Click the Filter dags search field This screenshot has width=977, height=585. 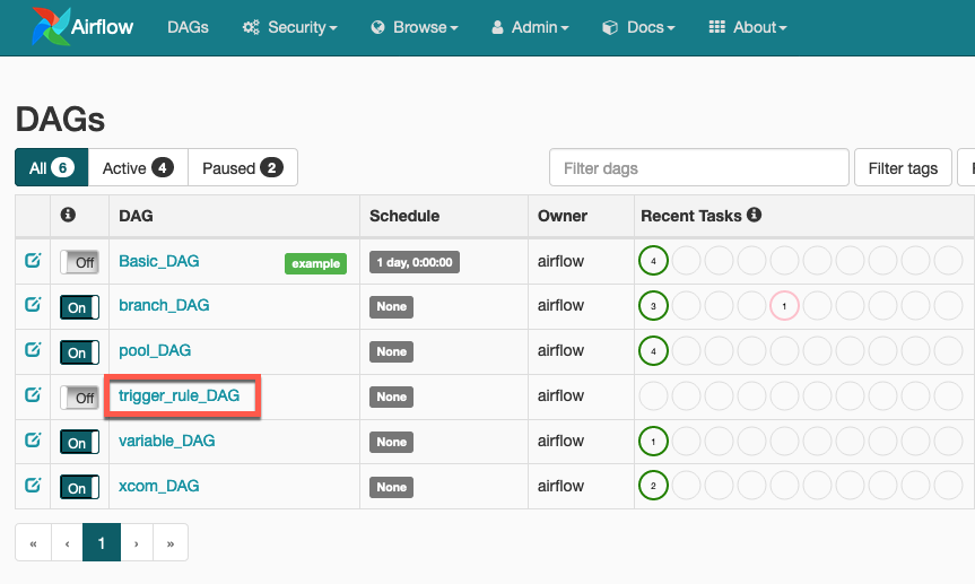click(x=698, y=168)
